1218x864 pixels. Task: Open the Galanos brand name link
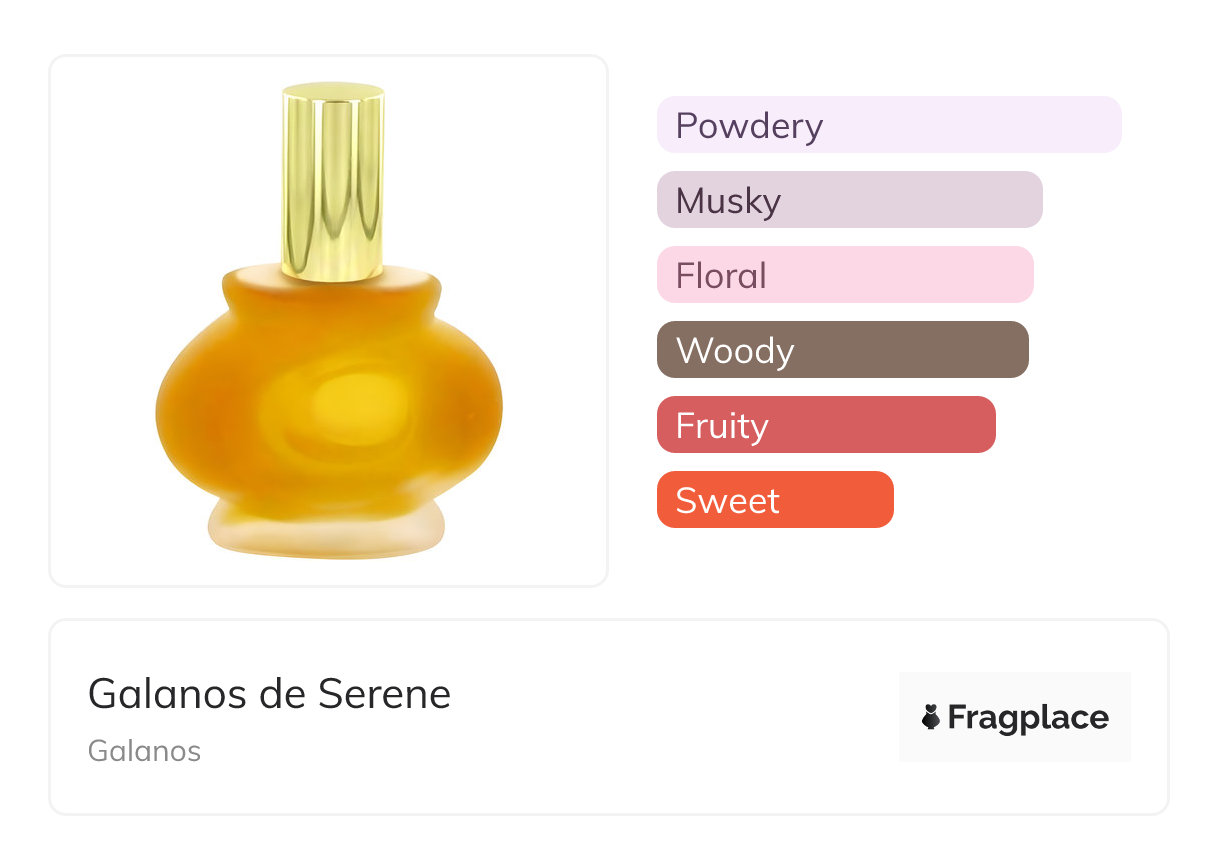pos(144,750)
